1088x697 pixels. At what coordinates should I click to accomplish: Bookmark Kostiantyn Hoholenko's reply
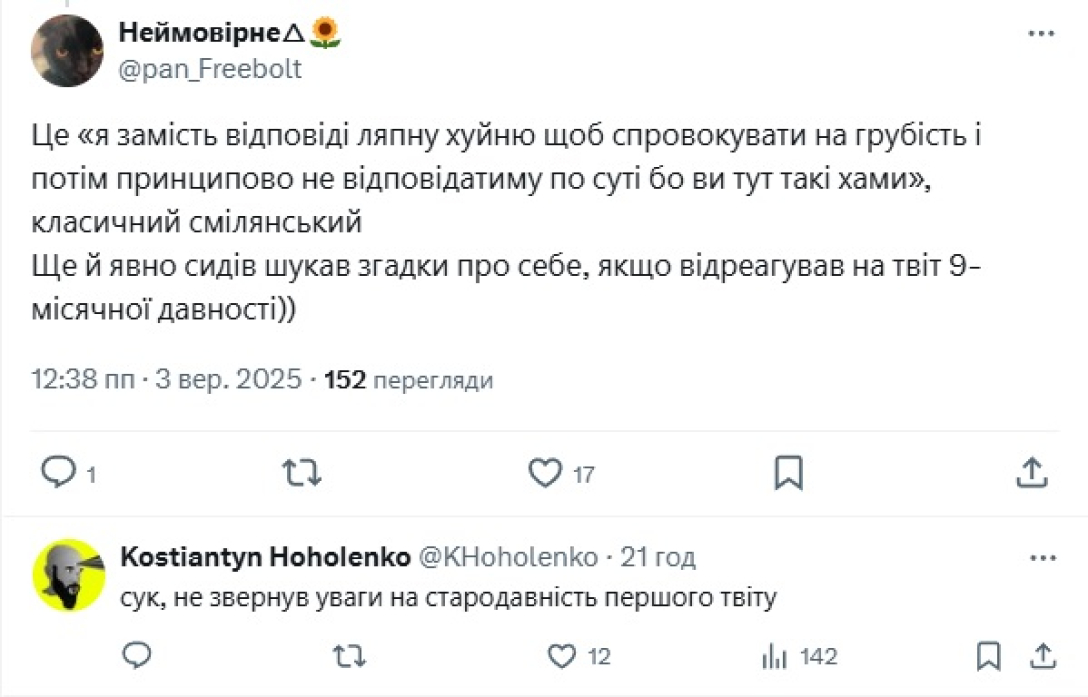coord(990,655)
